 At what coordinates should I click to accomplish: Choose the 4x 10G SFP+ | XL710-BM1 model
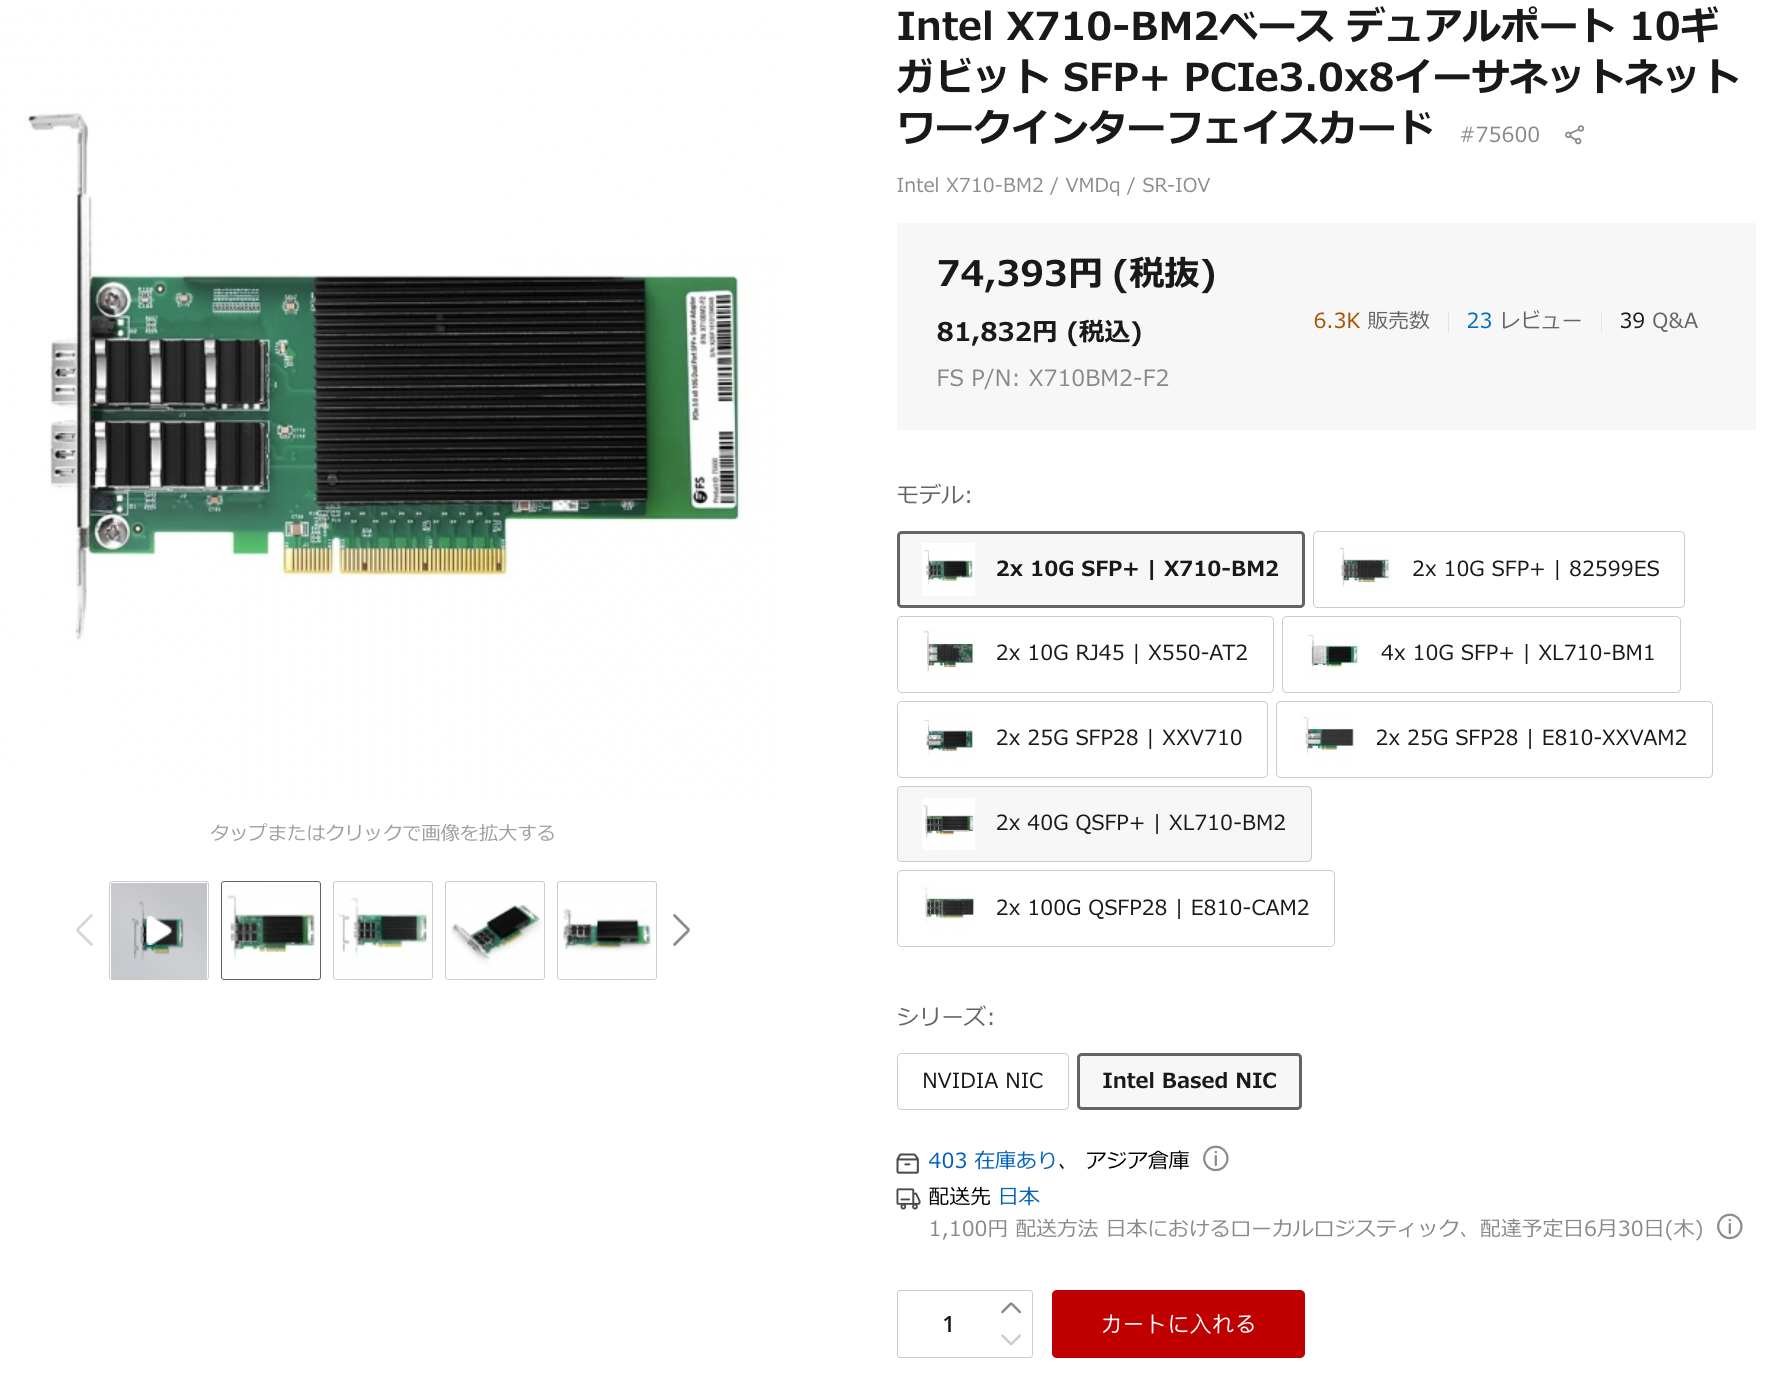pyautogui.click(x=1481, y=654)
